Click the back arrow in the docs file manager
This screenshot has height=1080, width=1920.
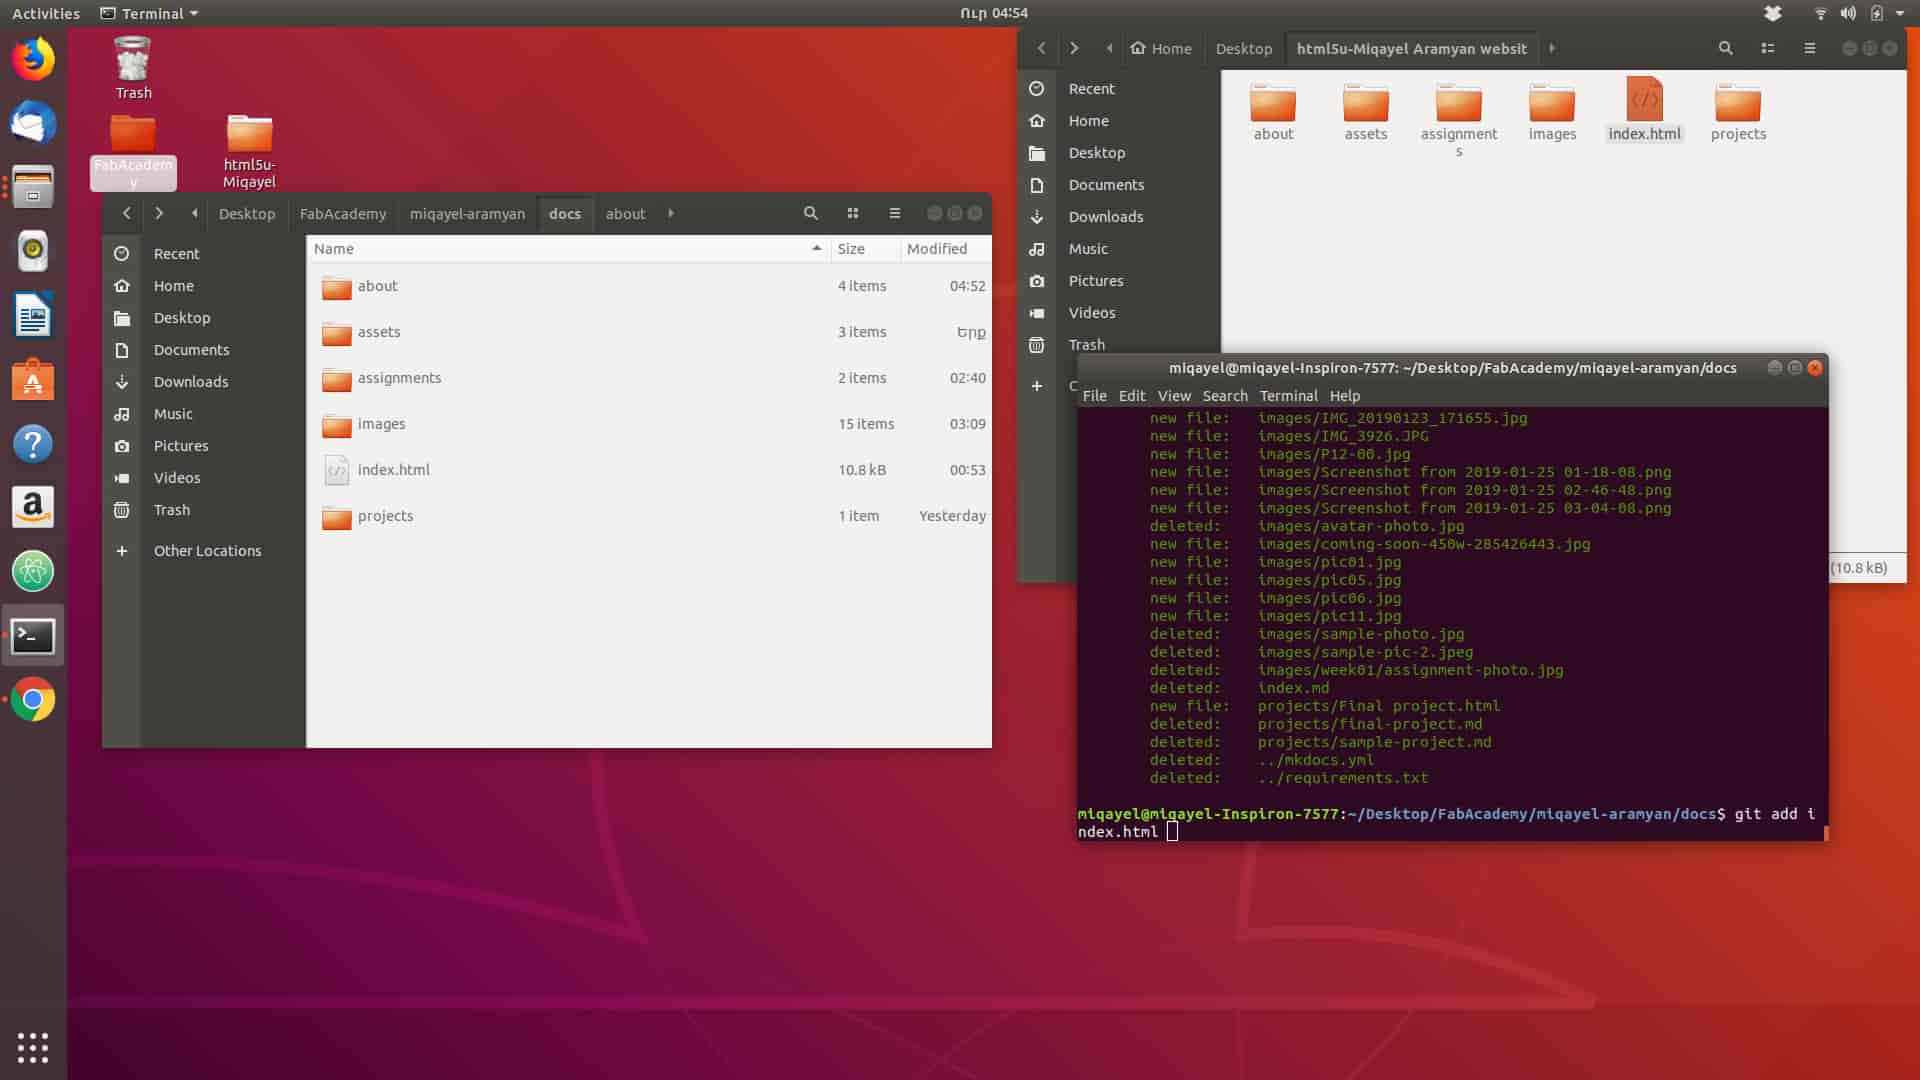point(127,213)
